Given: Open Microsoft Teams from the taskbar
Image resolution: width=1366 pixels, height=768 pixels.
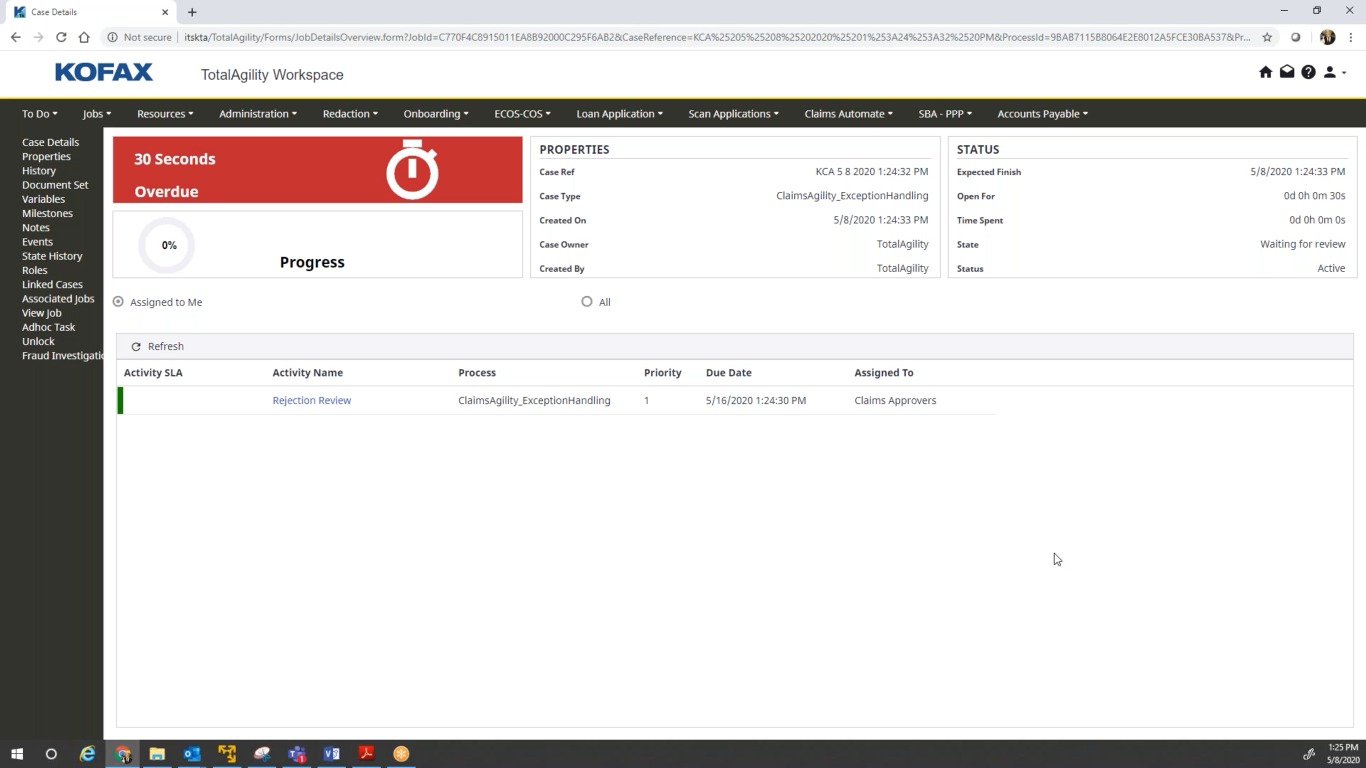Looking at the screenshot, I should tap(297, 754).
